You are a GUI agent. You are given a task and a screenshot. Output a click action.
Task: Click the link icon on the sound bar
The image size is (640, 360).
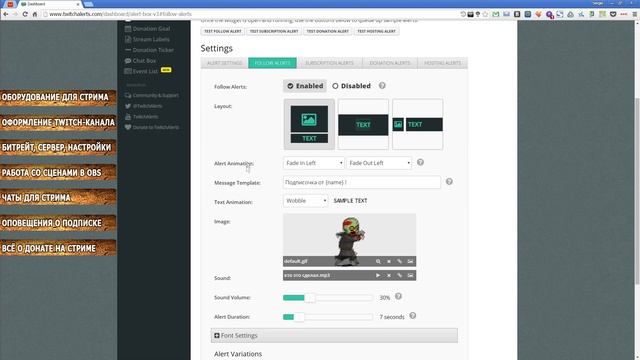coord(400,276)
